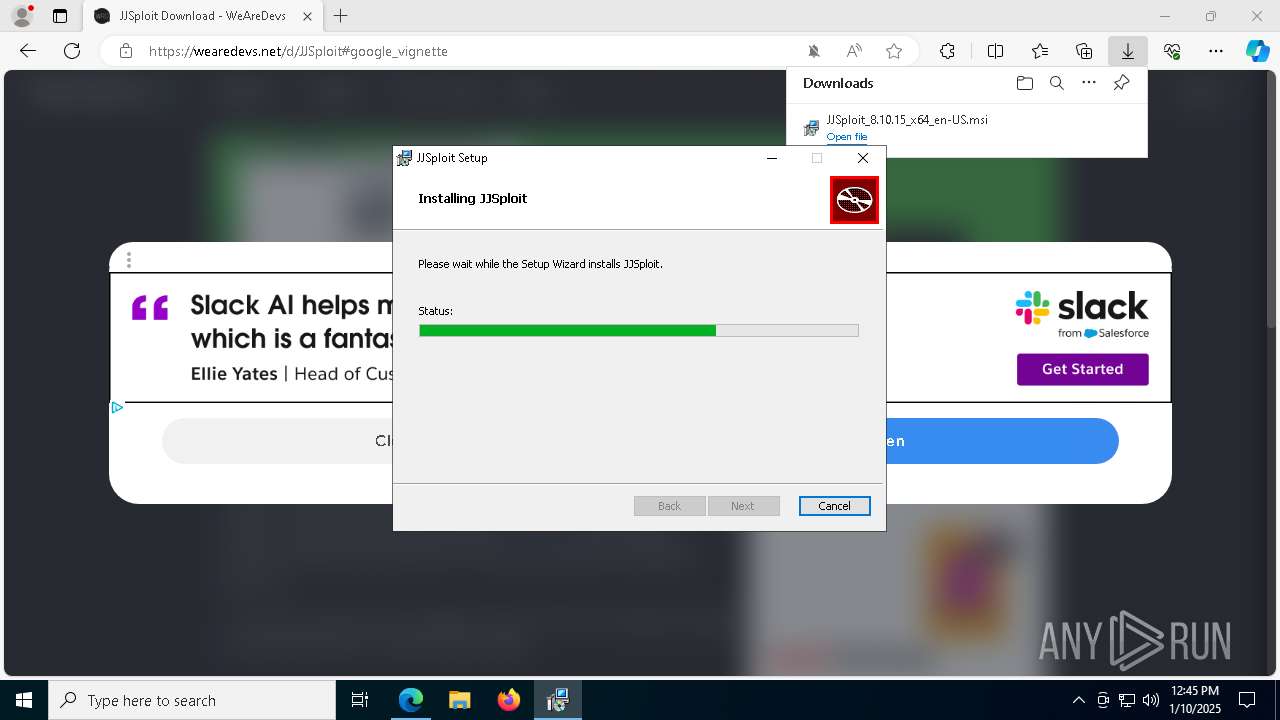Open network tray icon
Image resolution: width=1280 pixels, height=720 pixels.
click(1127, 700)
